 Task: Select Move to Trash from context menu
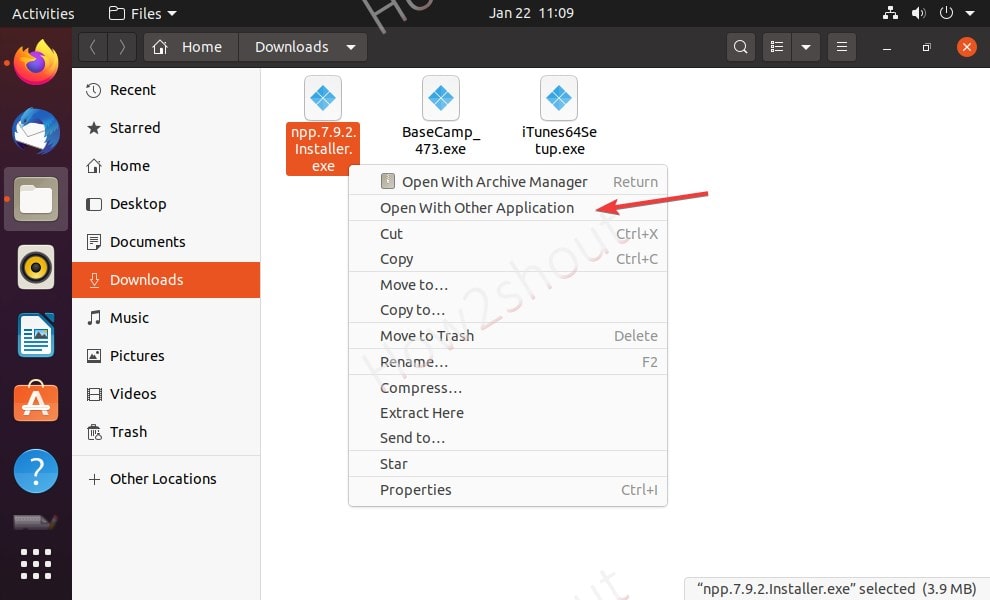pos(427,335)
